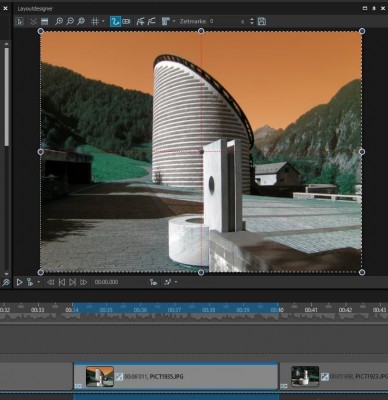The image size is (388, 400).
Task: Select the top-right corner handle of image
Action: click(362, 31)
